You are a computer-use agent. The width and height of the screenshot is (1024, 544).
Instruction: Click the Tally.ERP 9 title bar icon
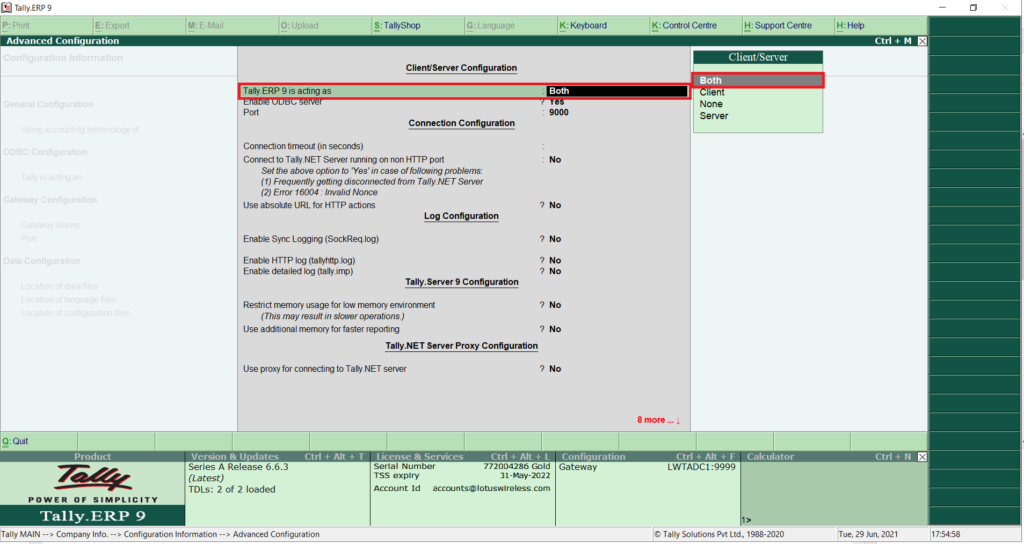7,7
